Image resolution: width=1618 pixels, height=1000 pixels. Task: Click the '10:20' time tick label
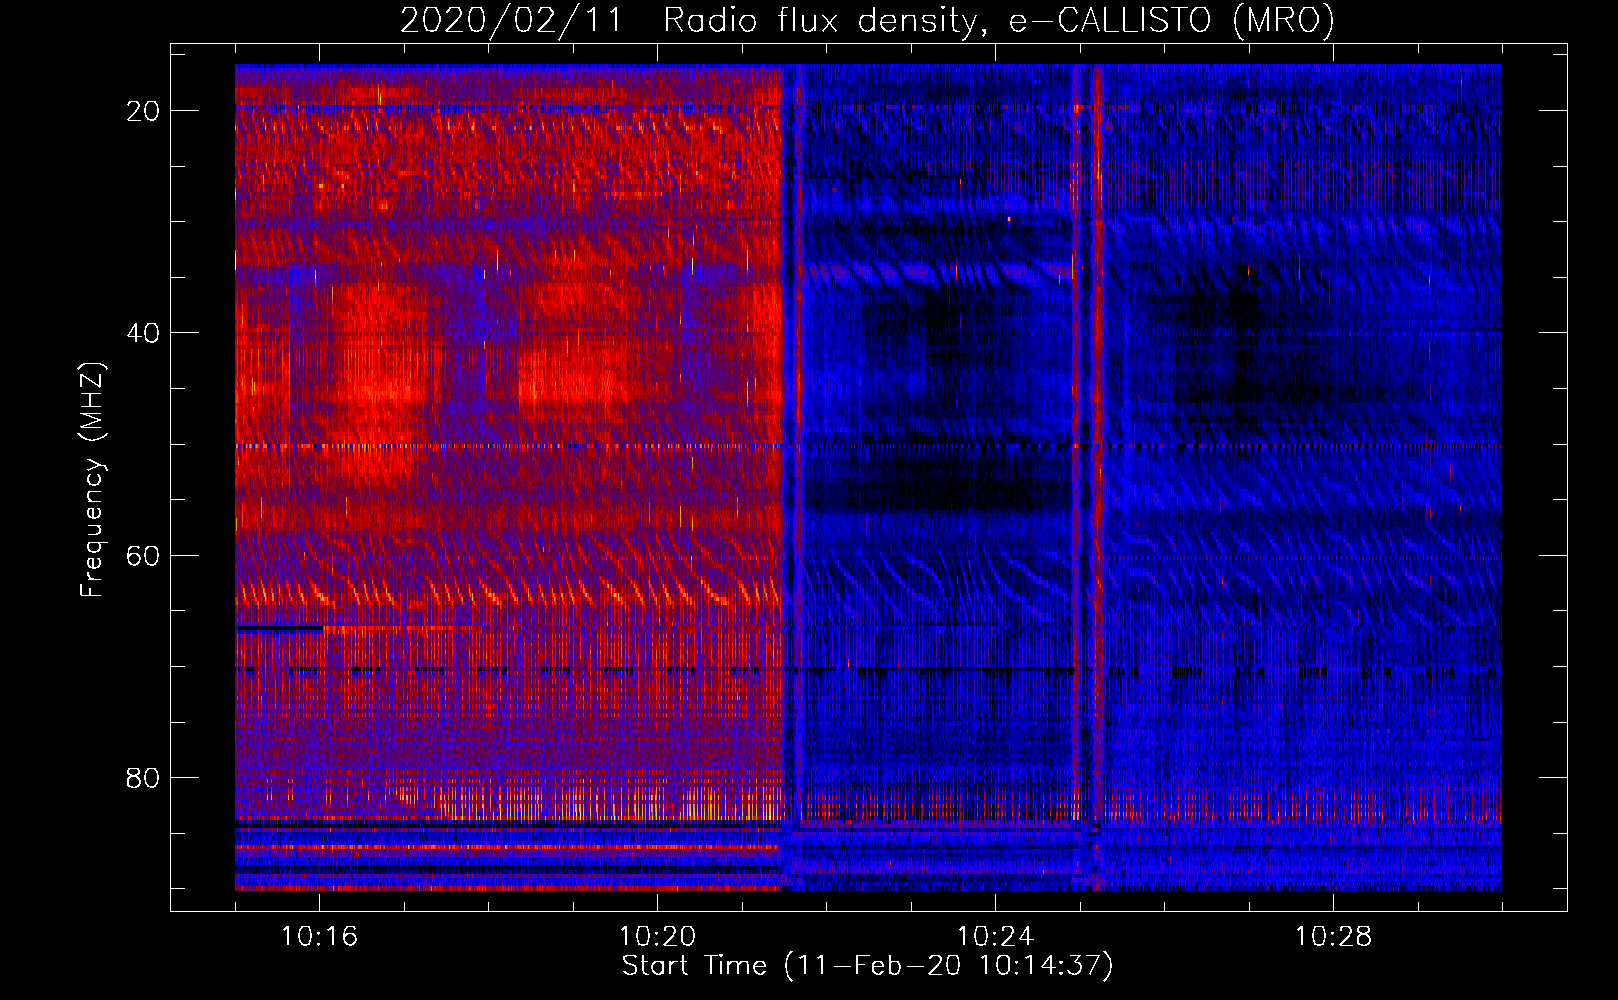click(x=657, y=937)
